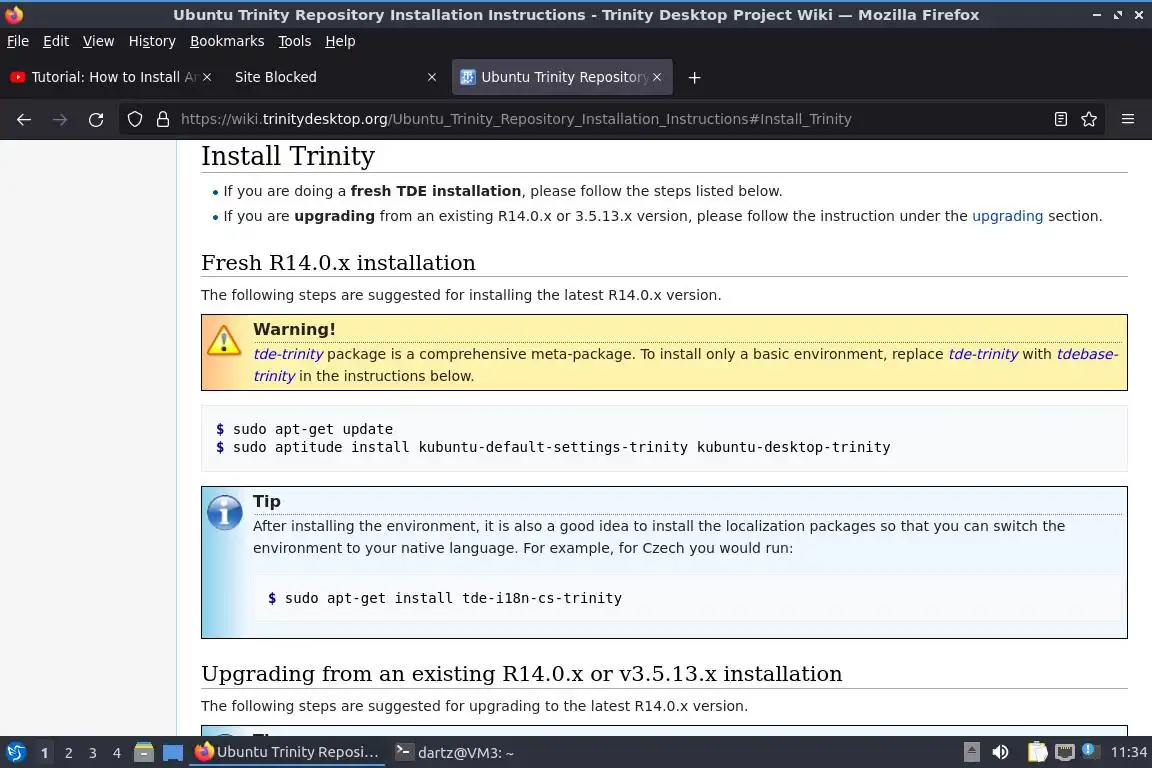Click the tdebase-trinity link

point(1087,354)
